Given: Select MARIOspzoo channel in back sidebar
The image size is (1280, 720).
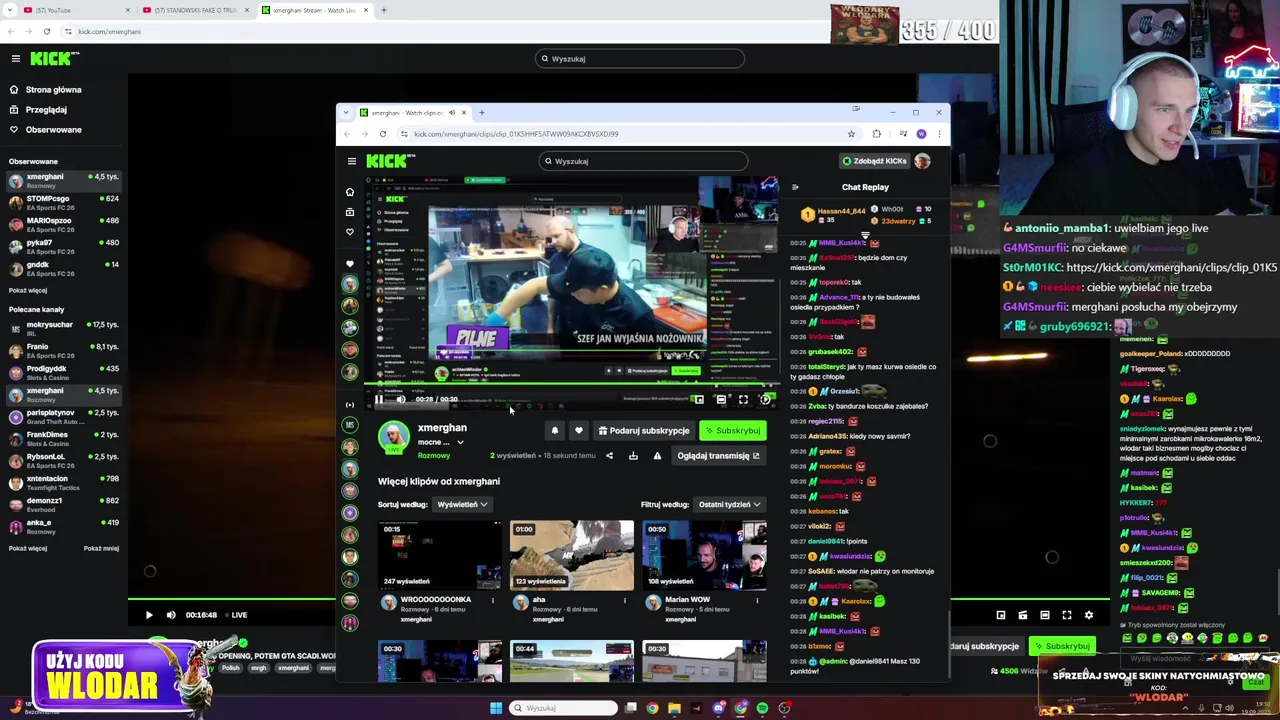Looking at the screenshot, I should 62,224.
